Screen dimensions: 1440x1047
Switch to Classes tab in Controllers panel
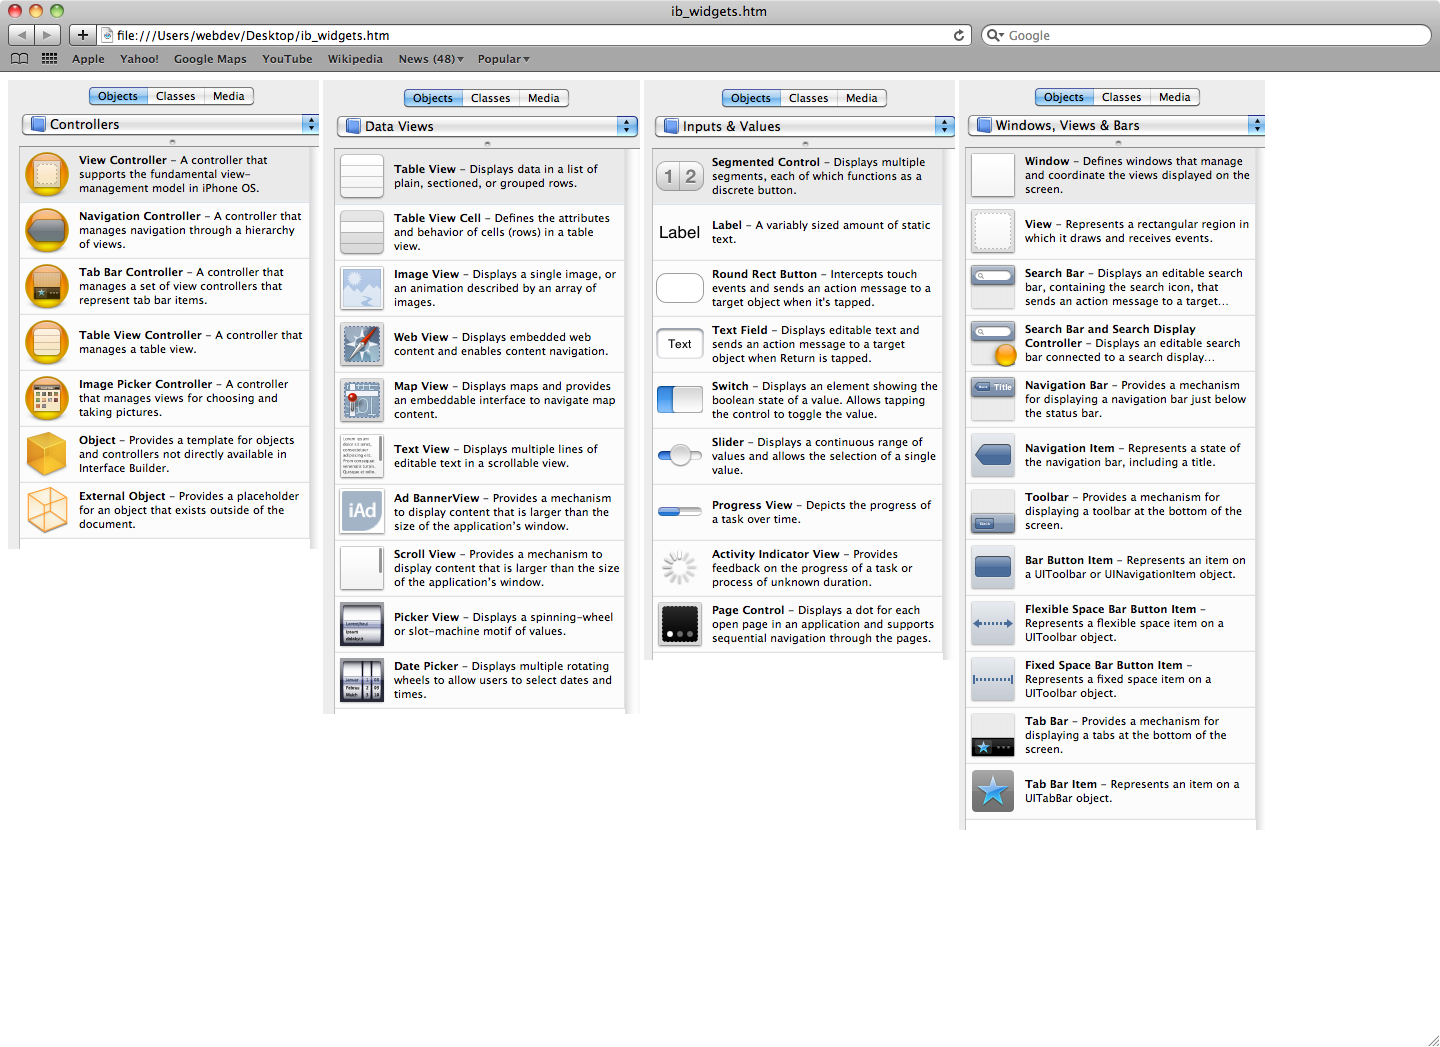point(176,96)
